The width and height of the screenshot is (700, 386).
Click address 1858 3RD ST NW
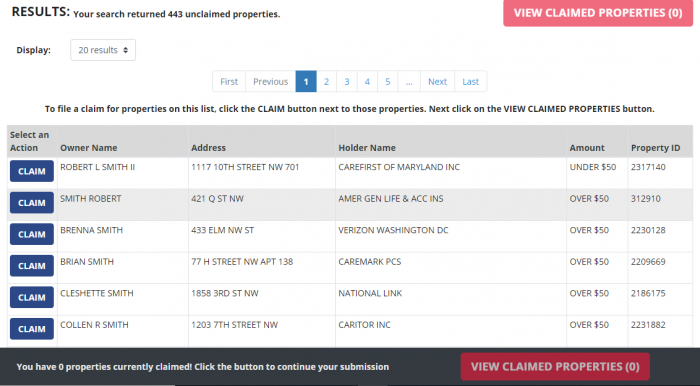[x=225, y=293]
